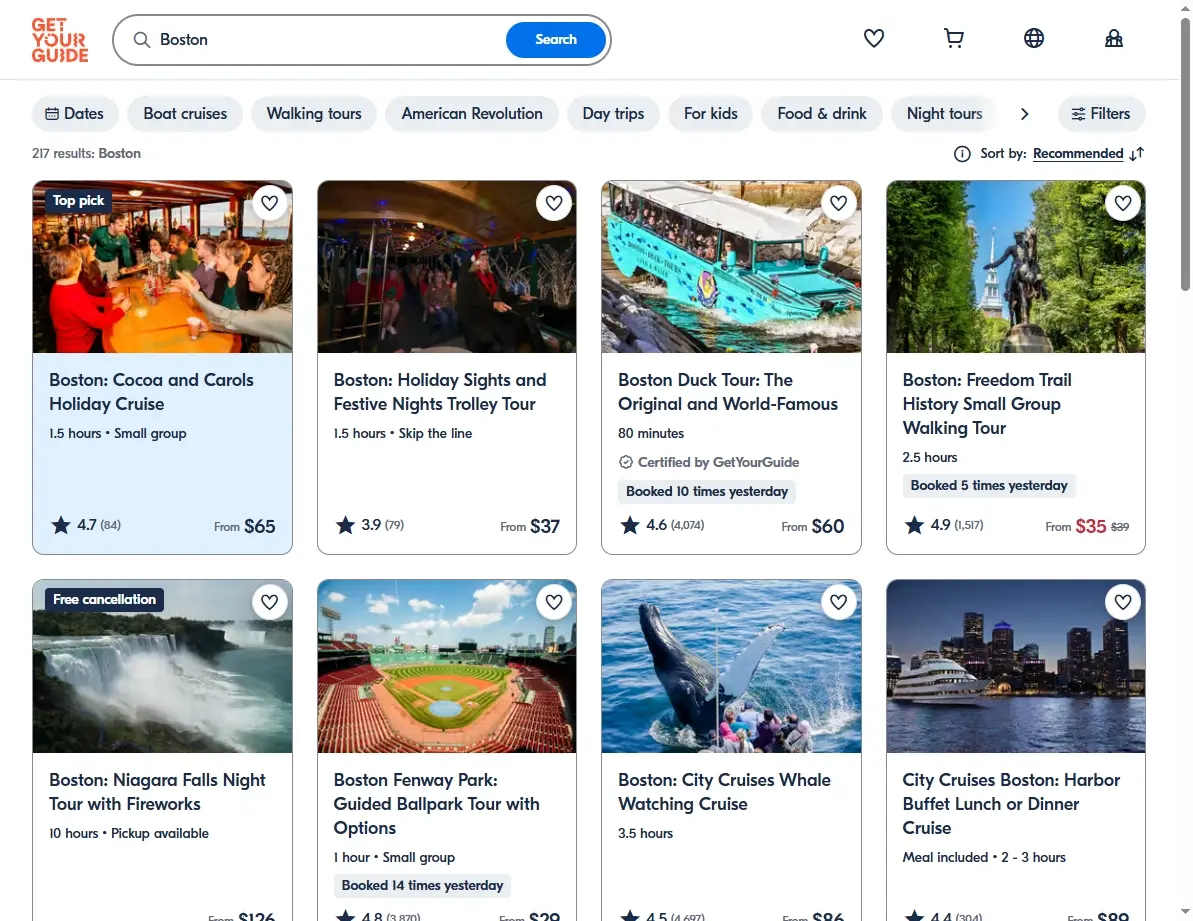The height and width of the screenshot is (921, 1193).
Task: Open the GetYourGuide logo homepage
Action: 60,40
